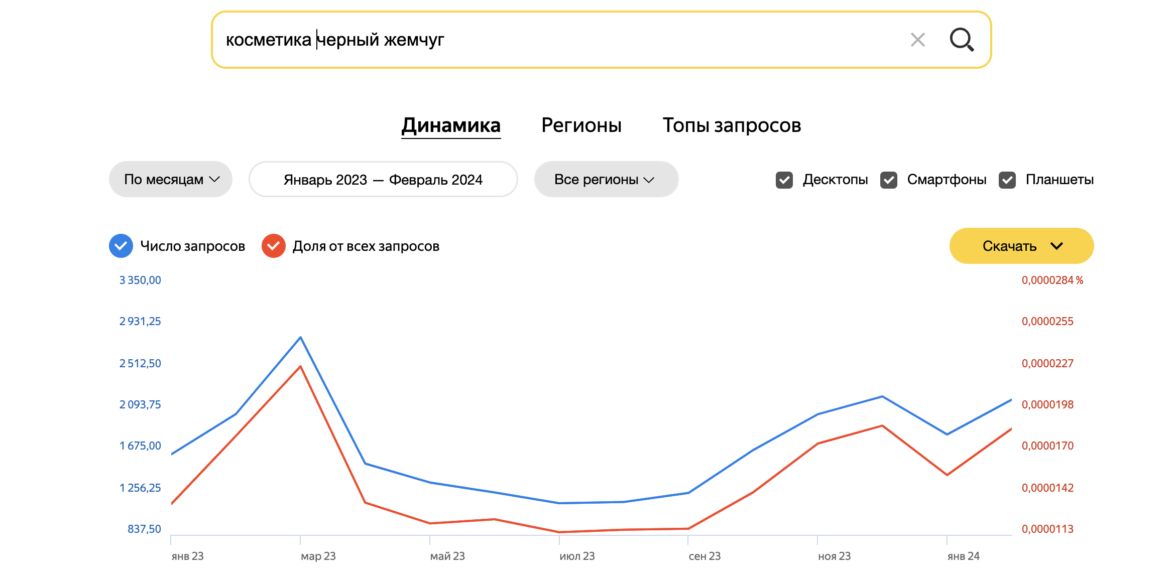The width and height of the screenshot is (1176, 581).
Task: Toggle the red Доля от всех запросов series
Action: [273, 246]
